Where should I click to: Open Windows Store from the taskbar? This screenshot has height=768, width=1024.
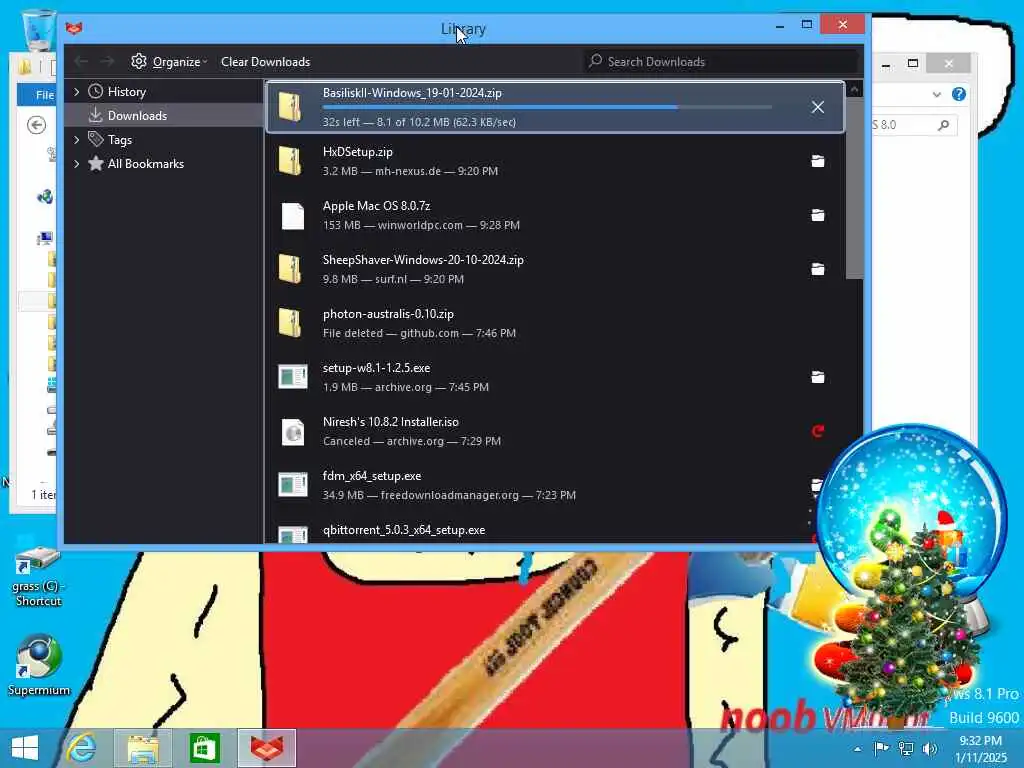tap(204, 748)
